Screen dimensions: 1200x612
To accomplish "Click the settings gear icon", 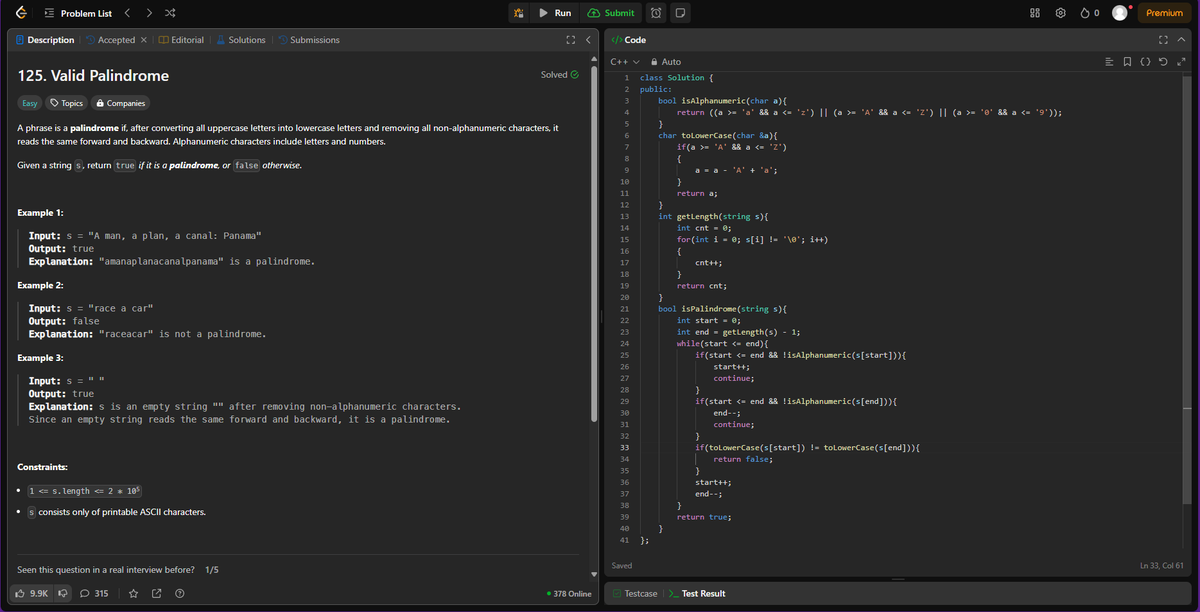I will (x=1061, y=13).
